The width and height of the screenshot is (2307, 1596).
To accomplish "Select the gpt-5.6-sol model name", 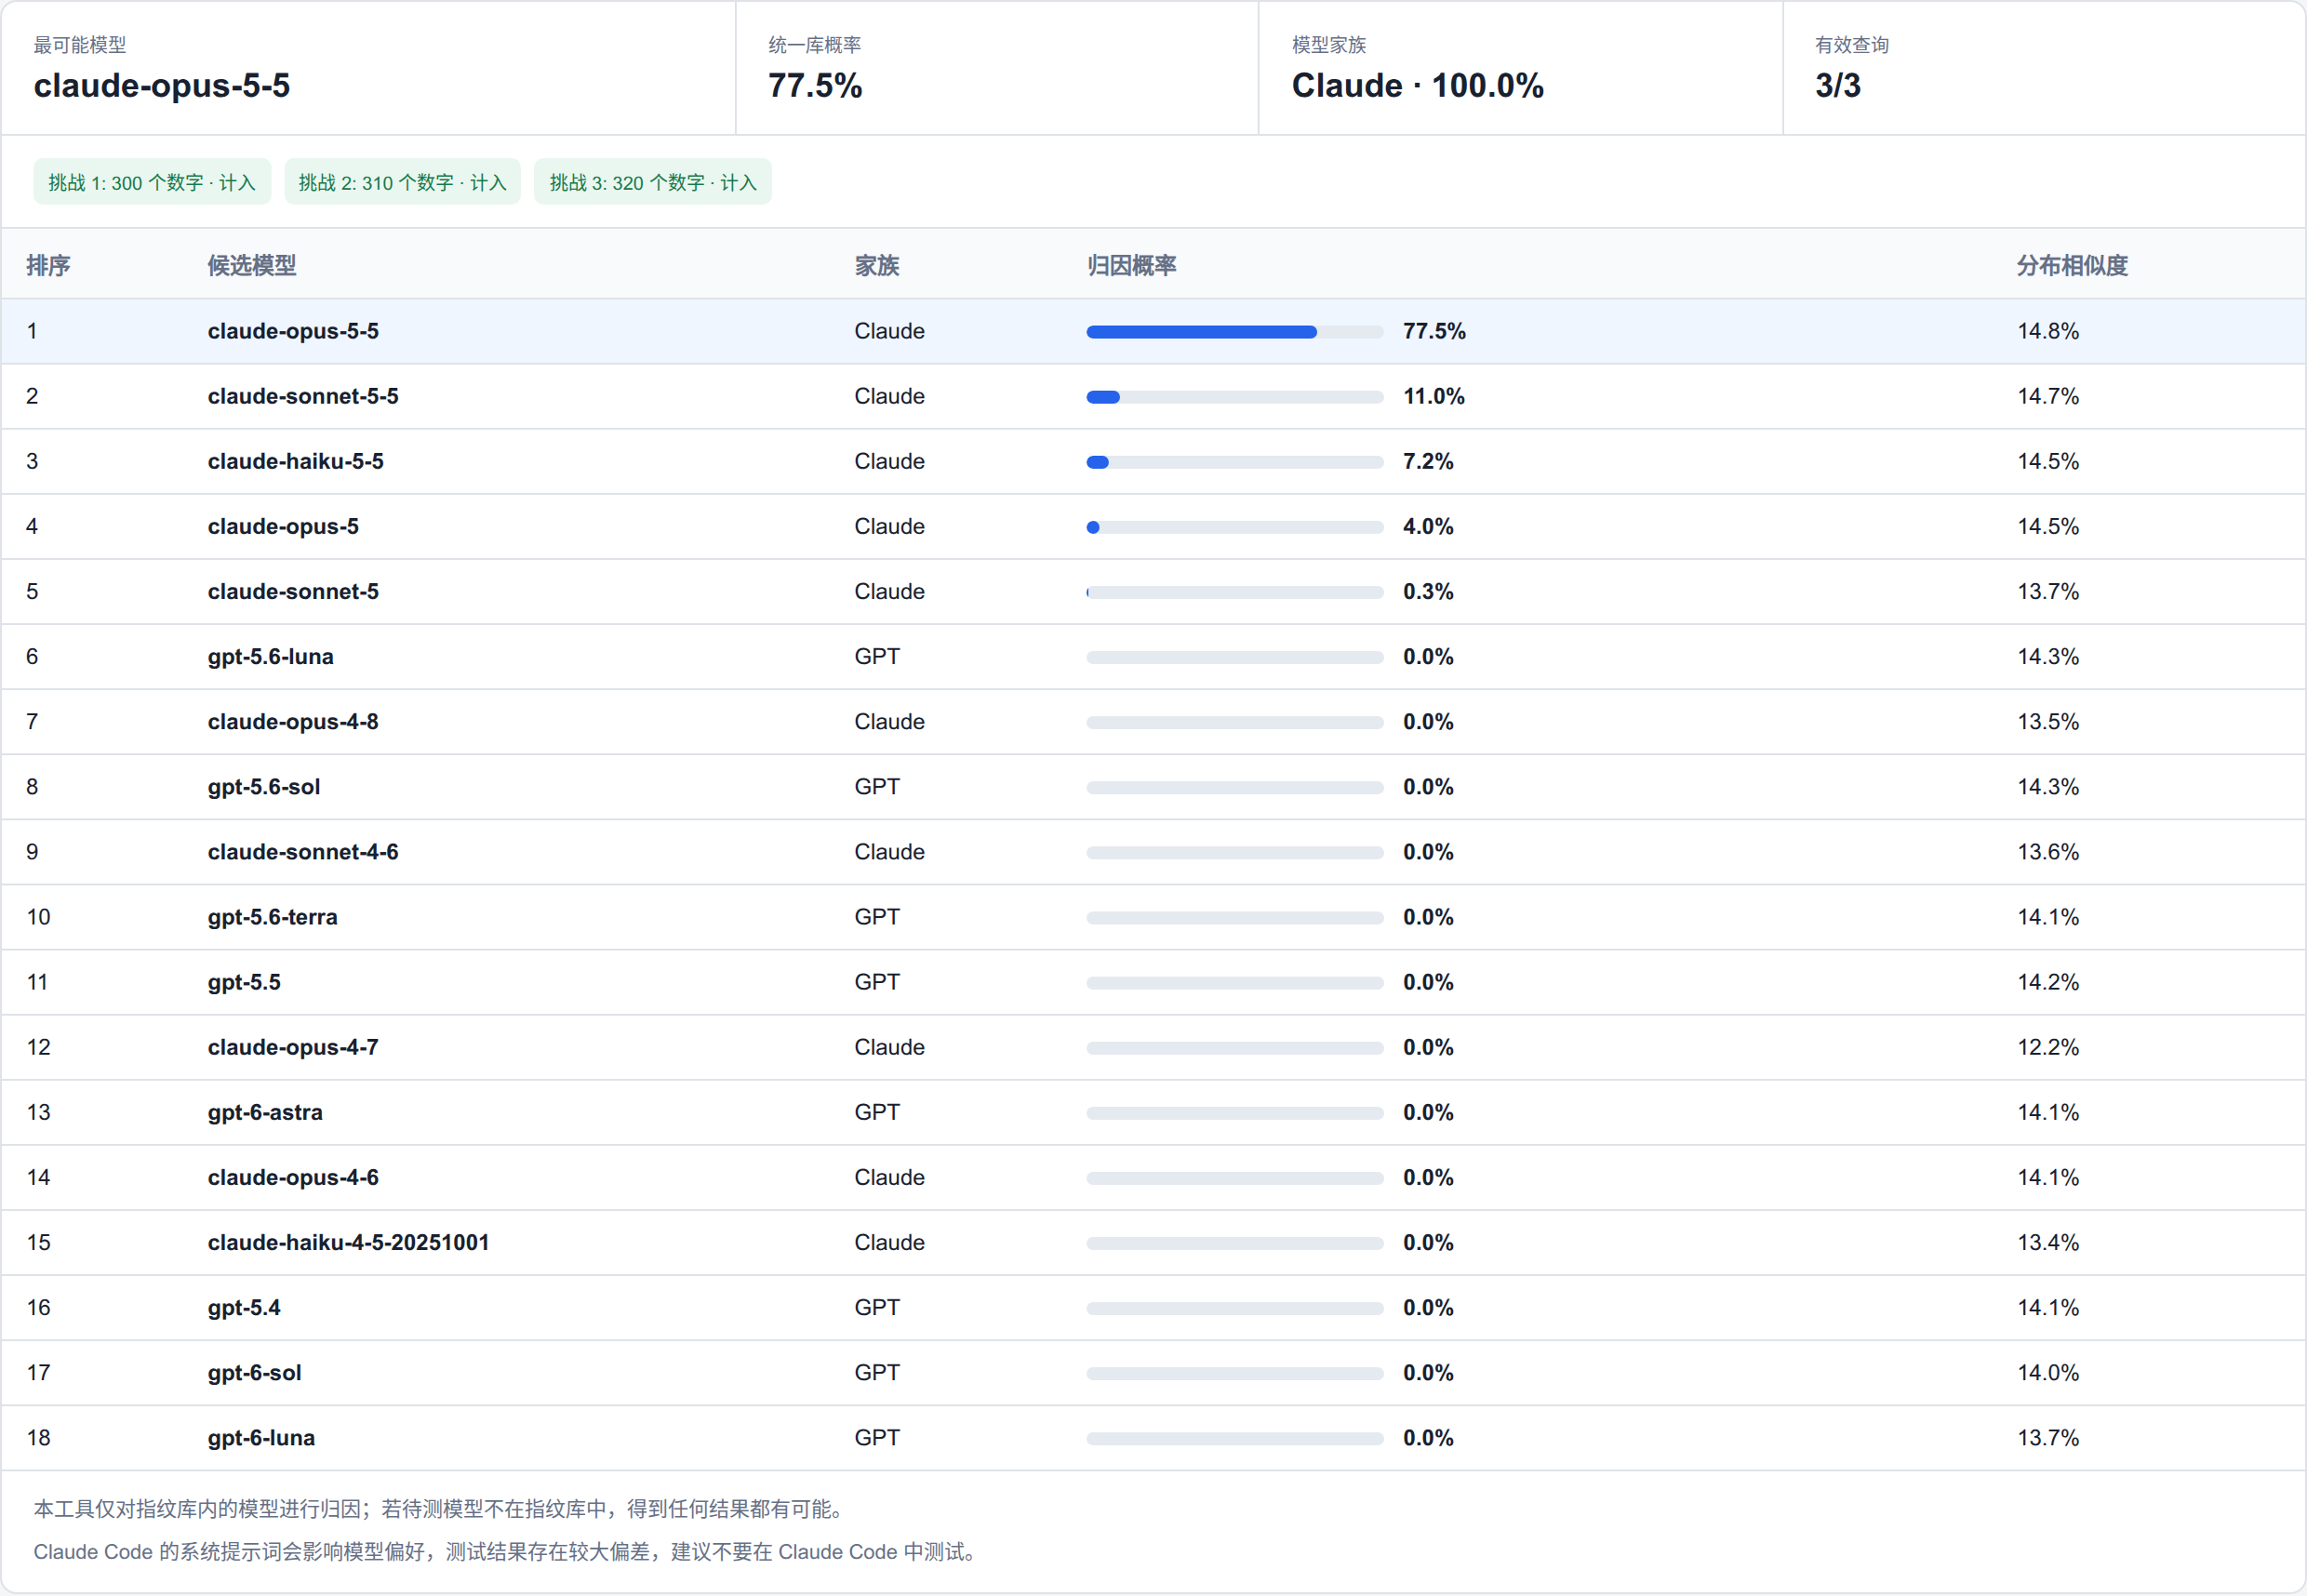I will coord(264,786).
